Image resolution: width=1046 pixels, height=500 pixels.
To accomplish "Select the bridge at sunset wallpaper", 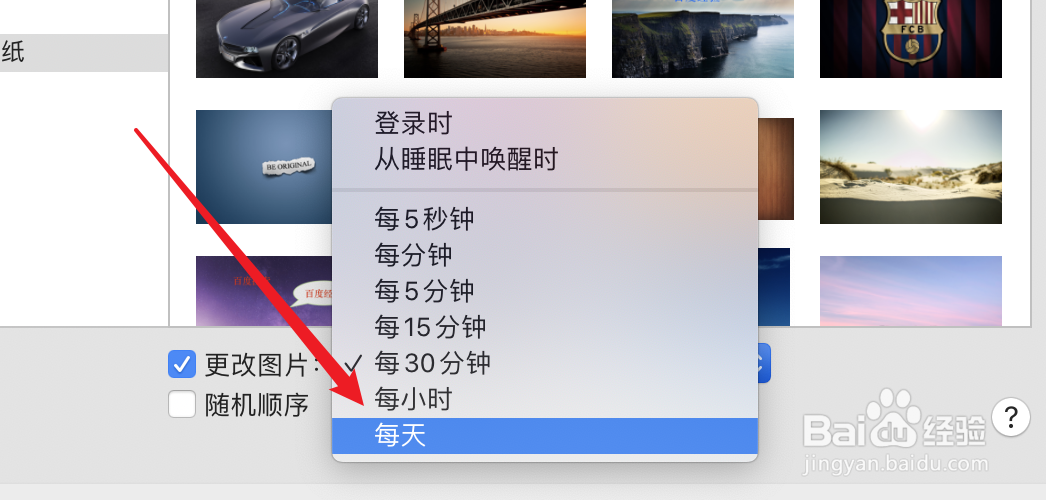I will (x=495, y=39).
